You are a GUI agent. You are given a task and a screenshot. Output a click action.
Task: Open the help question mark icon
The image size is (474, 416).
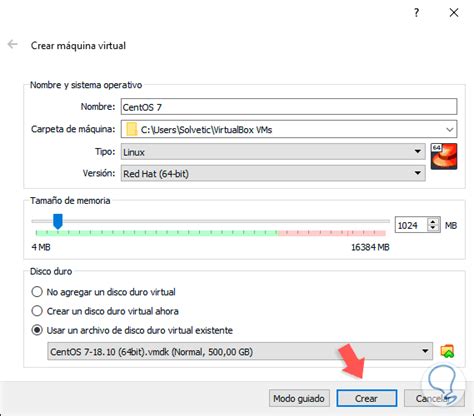tap(416, 13)
